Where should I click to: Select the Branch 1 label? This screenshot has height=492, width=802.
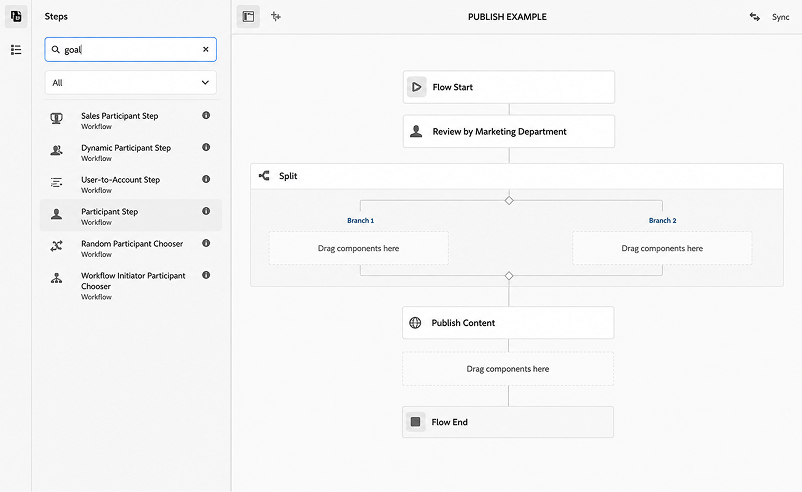coord(361,220)
